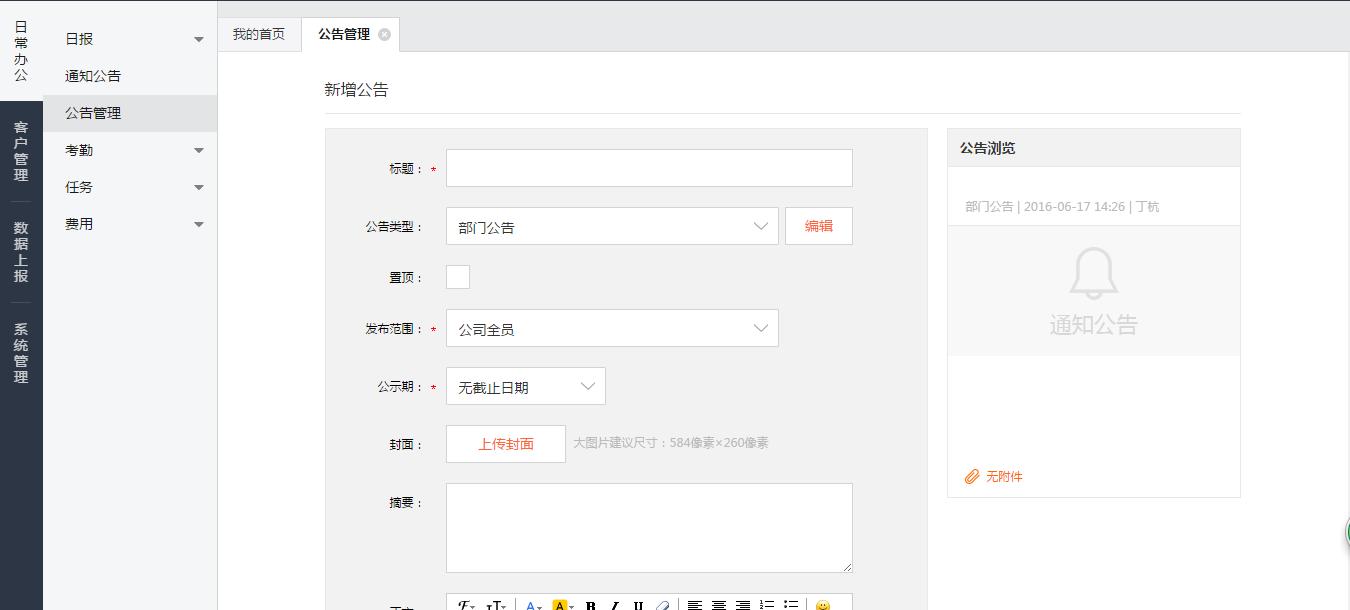Open the 发布范围 dropdown
The height and width of the screenshot is (610, 1350).
tap(612, 329)
